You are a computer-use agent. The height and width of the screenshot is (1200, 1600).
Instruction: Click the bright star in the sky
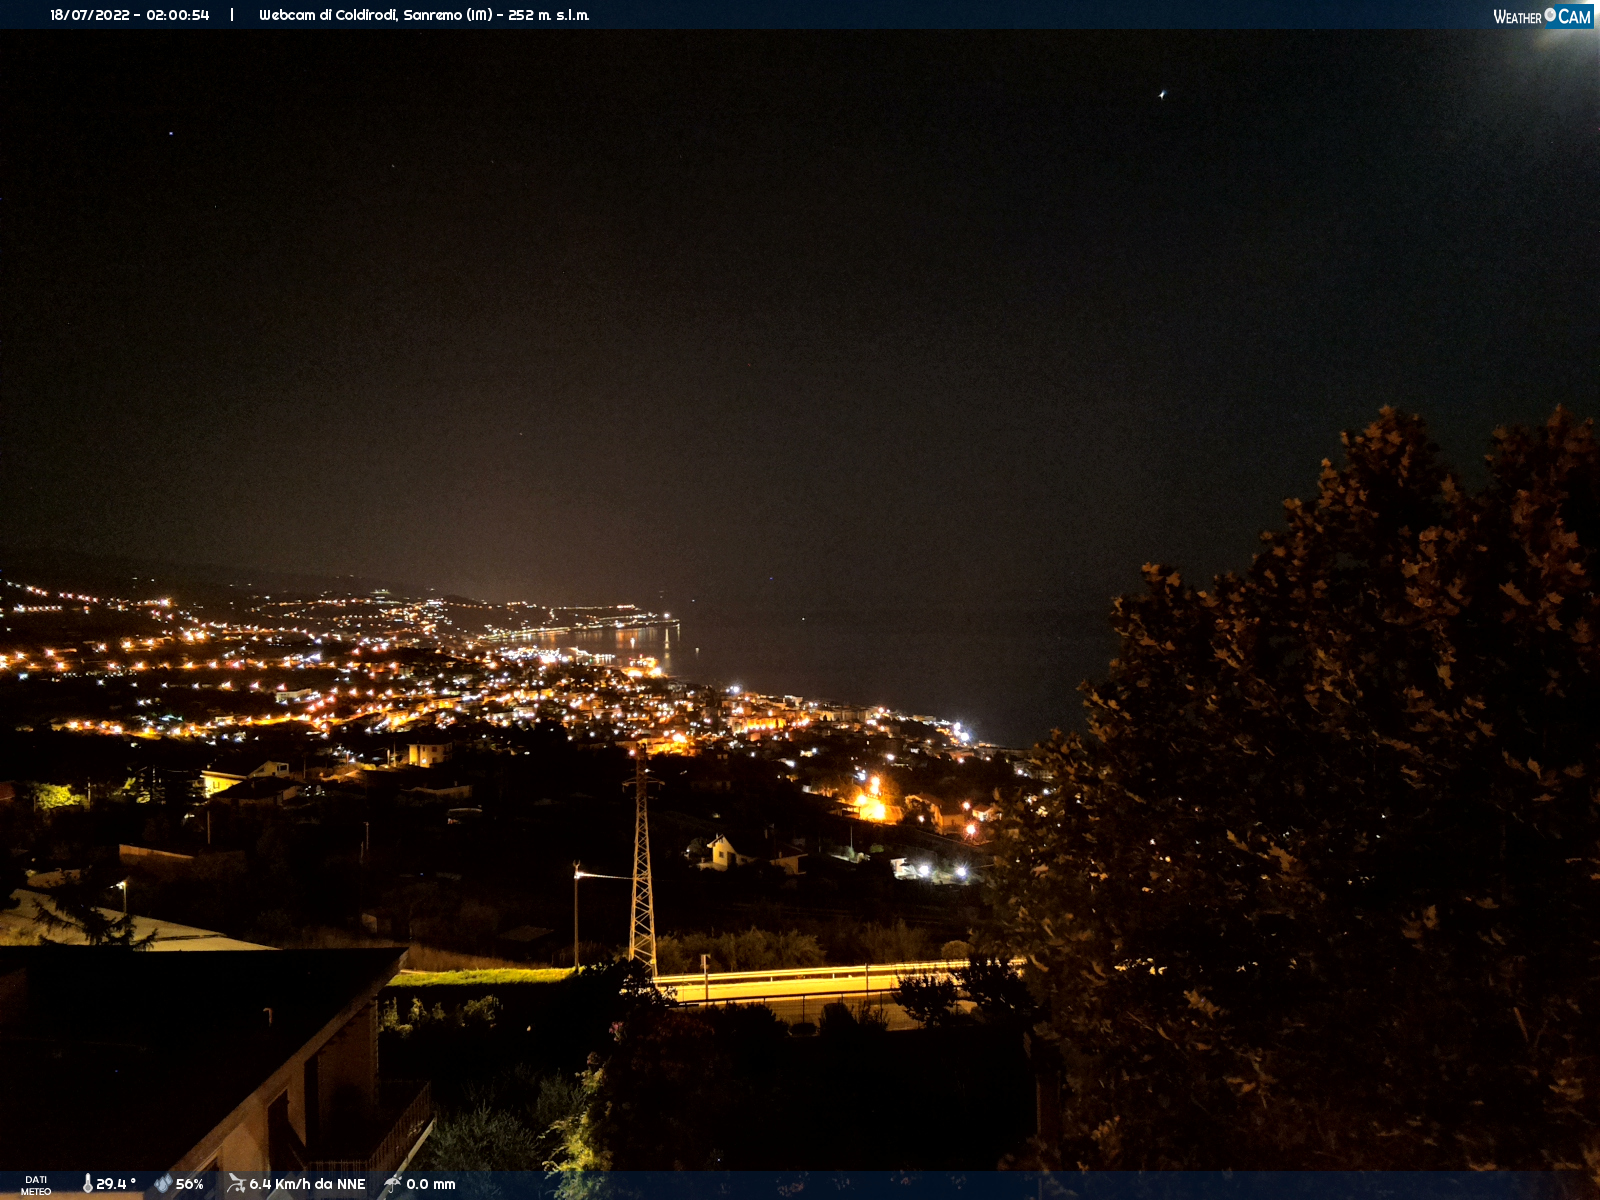1162,95
